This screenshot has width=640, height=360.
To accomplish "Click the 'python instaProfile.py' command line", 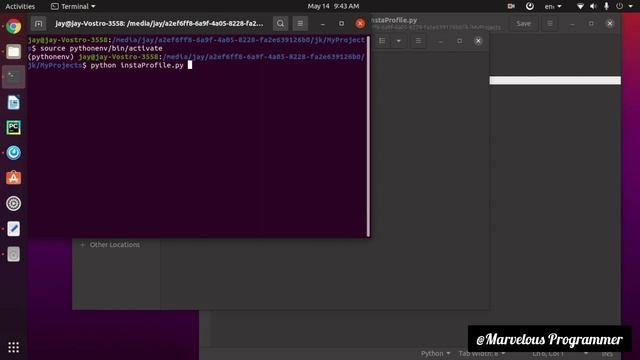I will (x=137, y=65).
